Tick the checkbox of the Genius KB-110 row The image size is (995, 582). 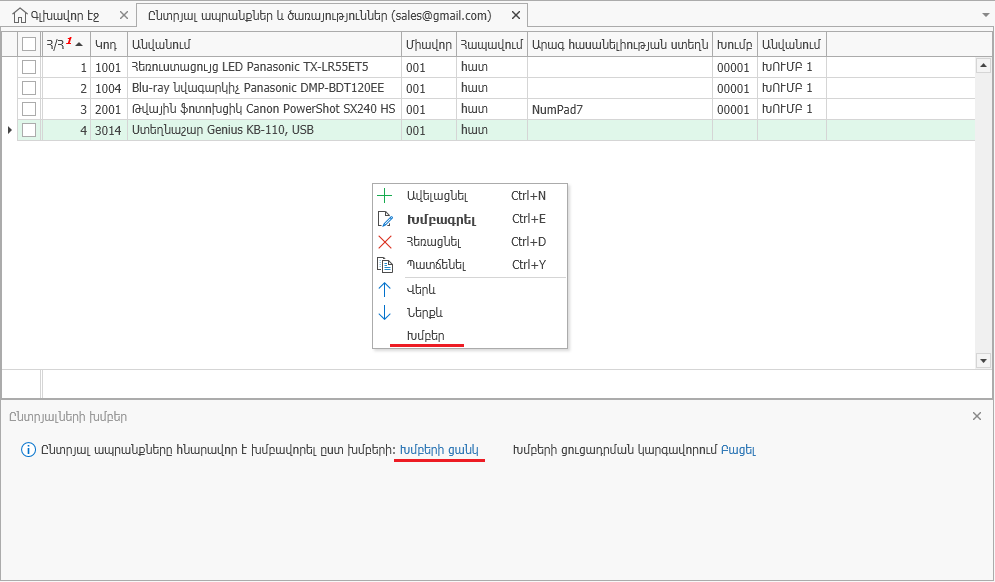29,129
